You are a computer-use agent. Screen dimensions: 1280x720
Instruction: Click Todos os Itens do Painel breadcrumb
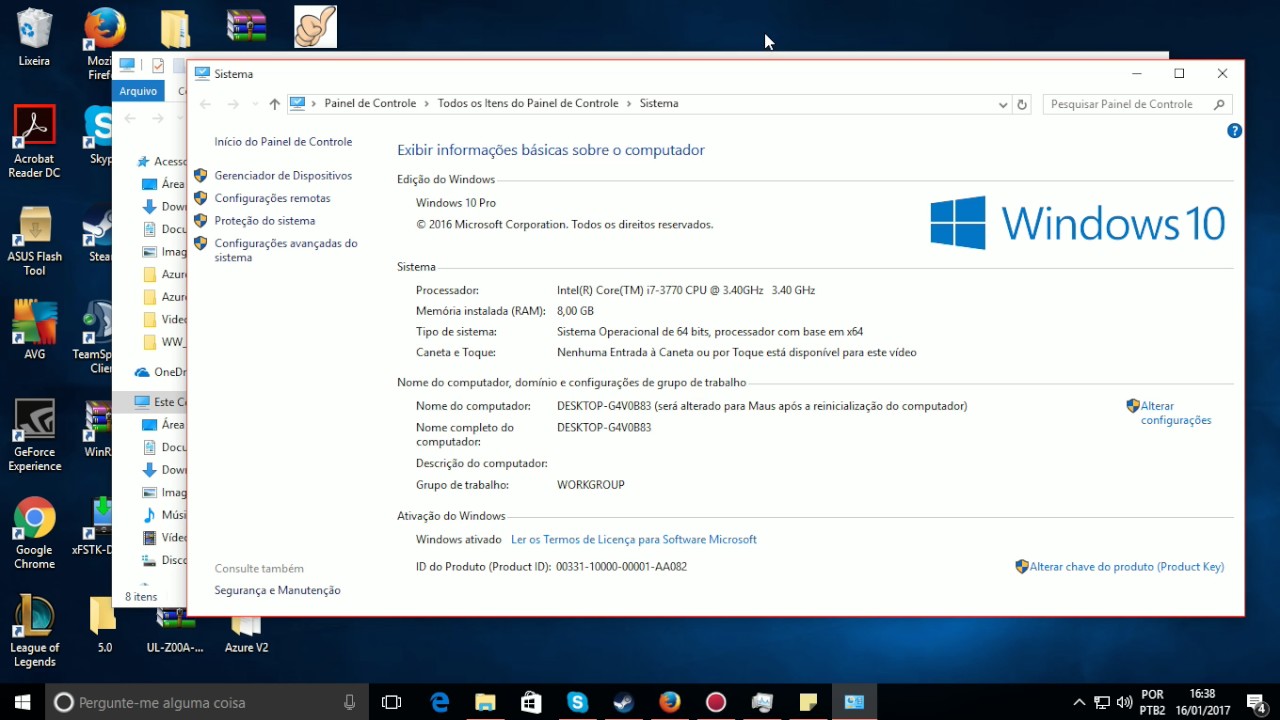pos(528,103)
